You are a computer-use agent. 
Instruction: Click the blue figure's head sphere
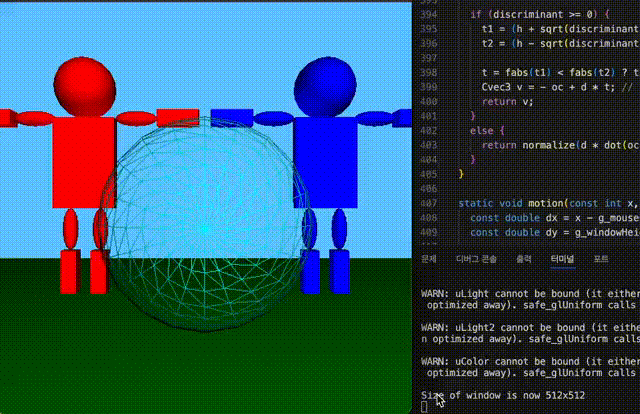(x=325, y=87)
